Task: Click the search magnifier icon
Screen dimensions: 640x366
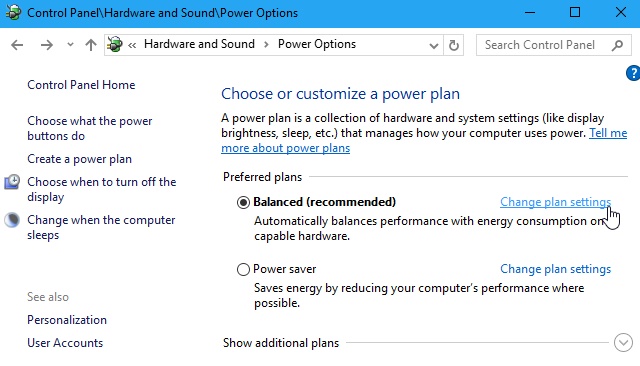Action: 617,45
